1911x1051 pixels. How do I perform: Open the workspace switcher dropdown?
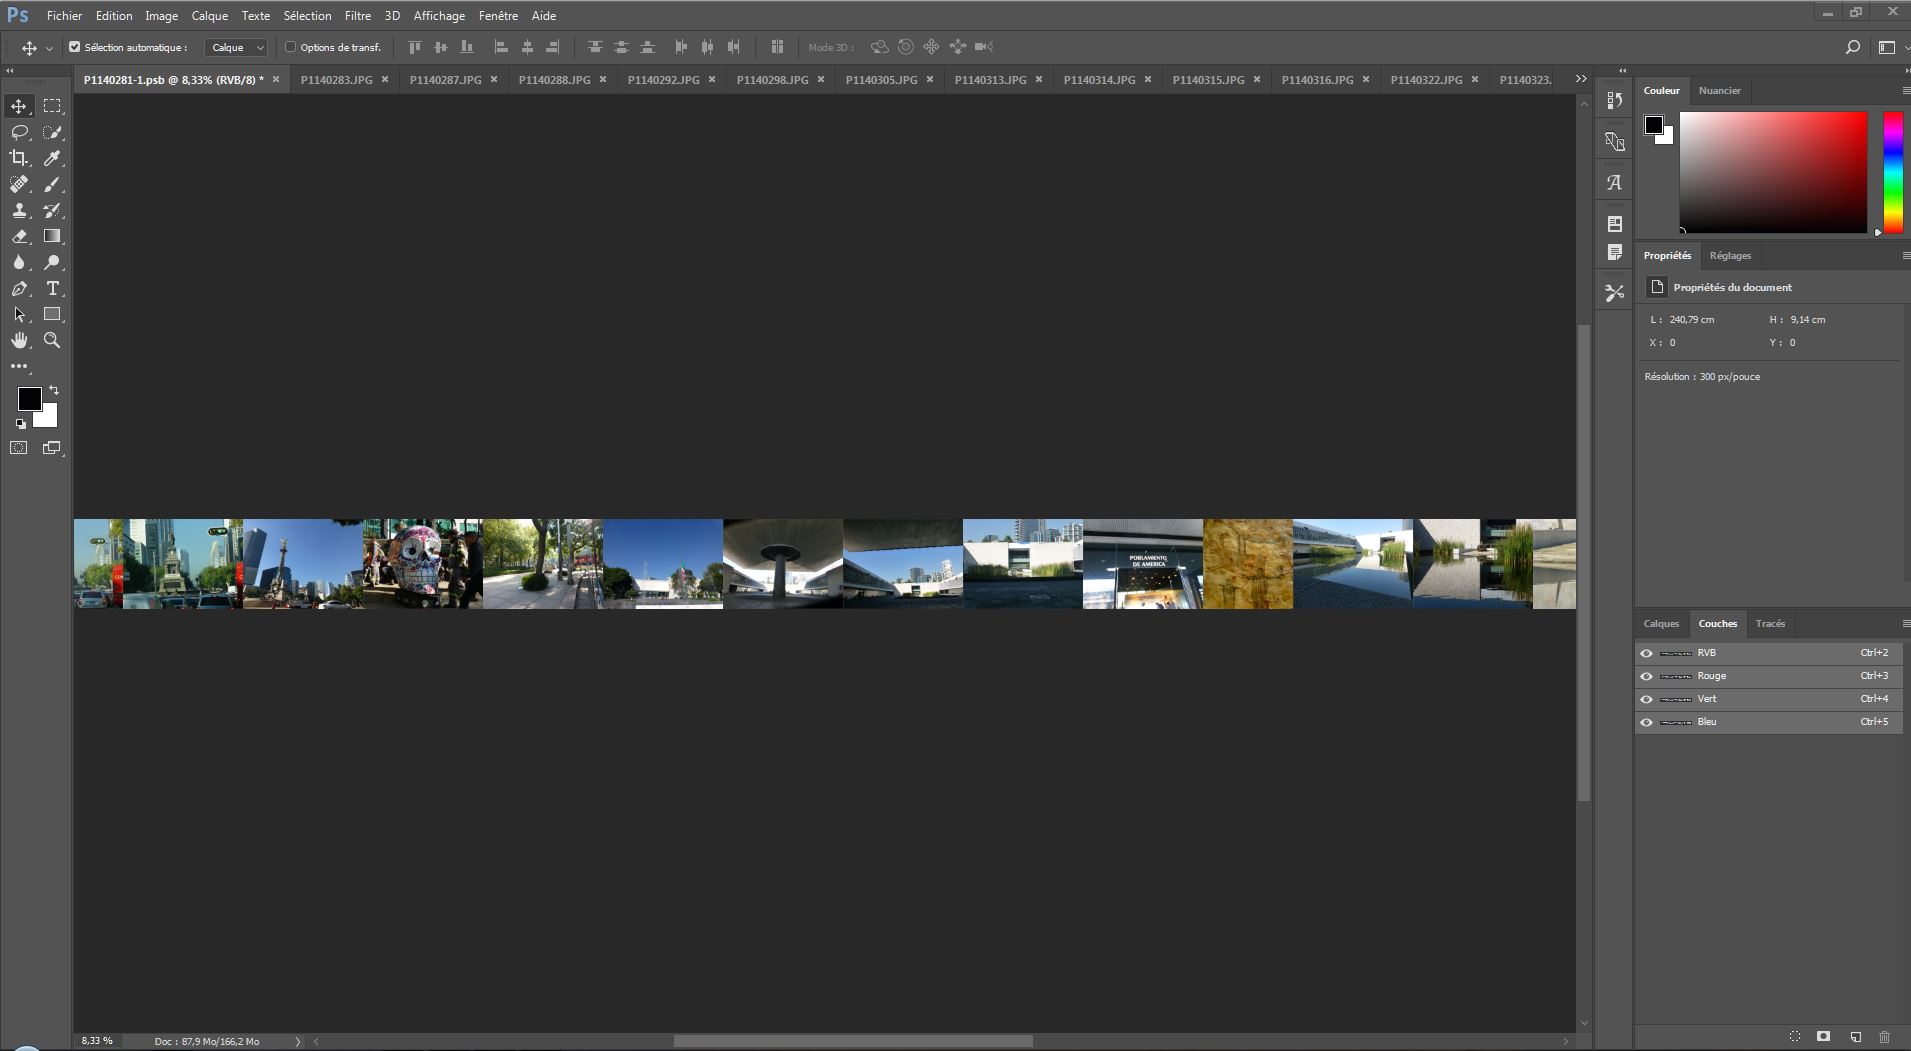1890,47
